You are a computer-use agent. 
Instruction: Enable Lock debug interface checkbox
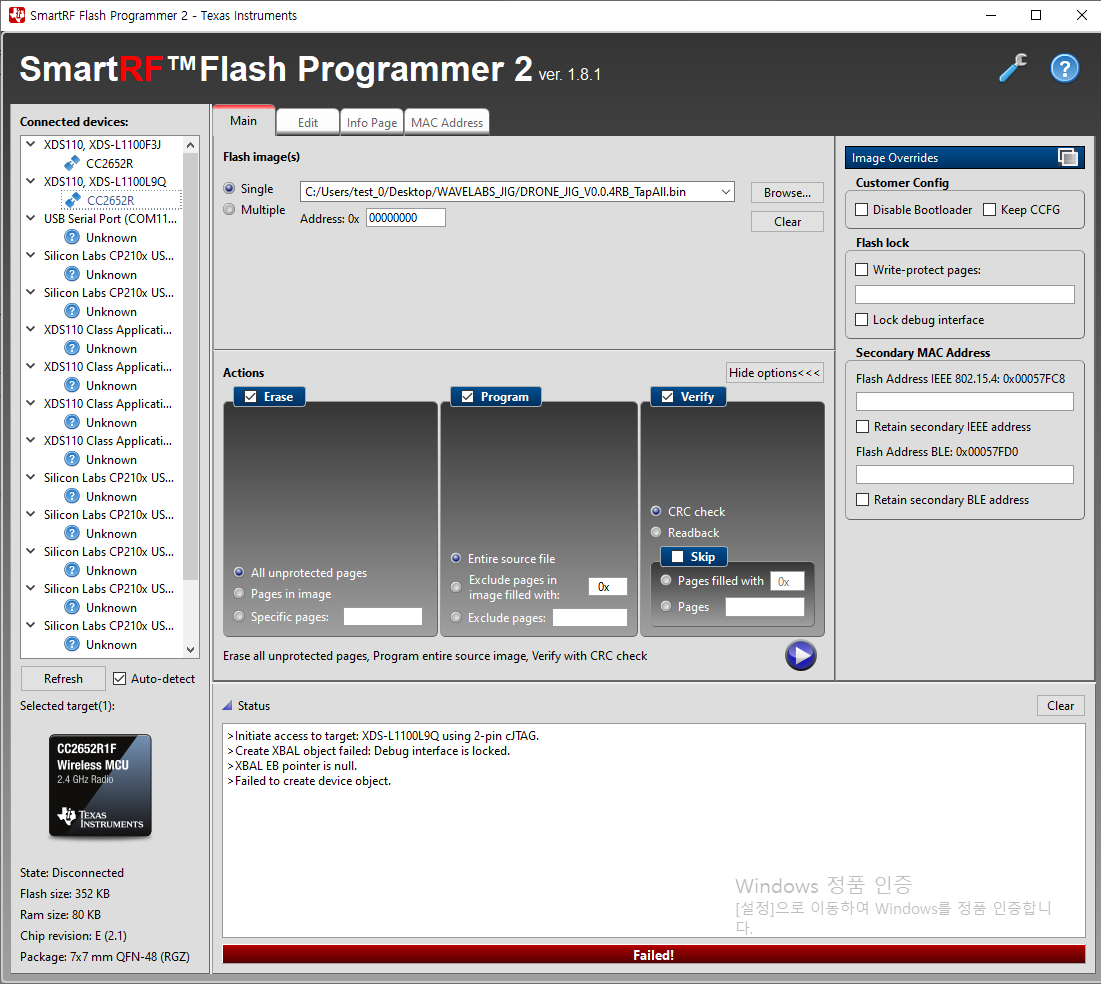click(862, 320)
